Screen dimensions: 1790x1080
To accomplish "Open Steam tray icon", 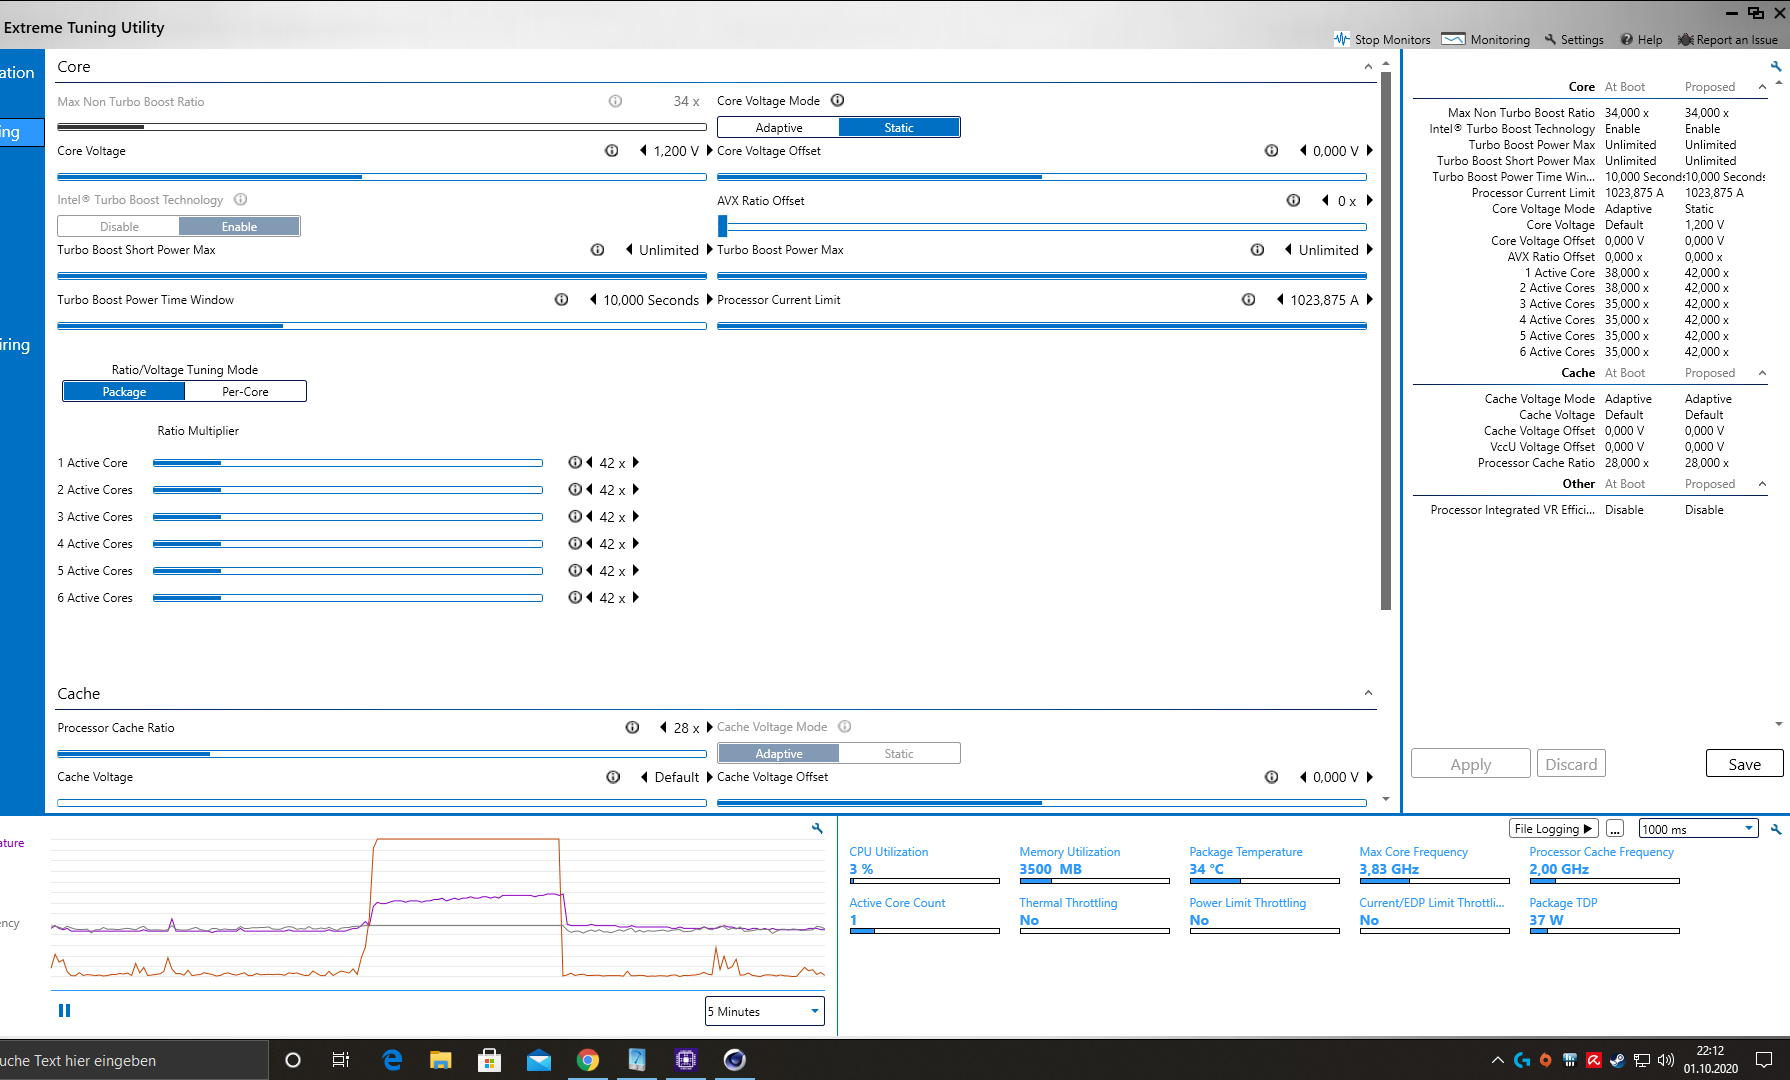I will [x=1618, y=1060].
